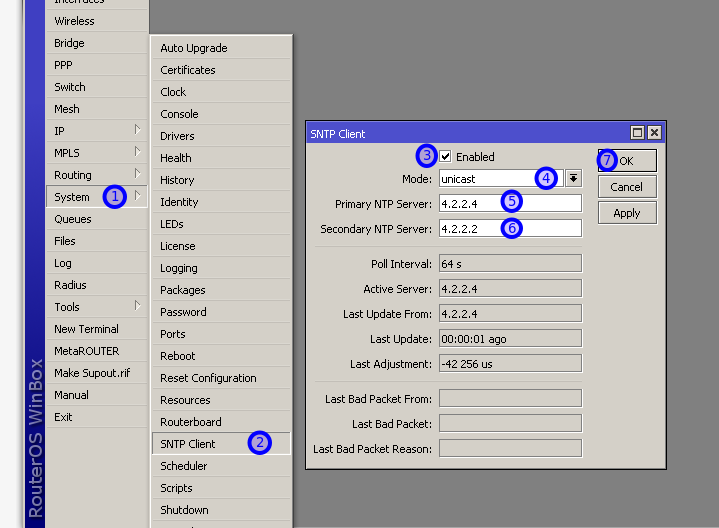Expand the Tools submenu
The height and width of the screenshot is (528, 719).
point(95,307)
